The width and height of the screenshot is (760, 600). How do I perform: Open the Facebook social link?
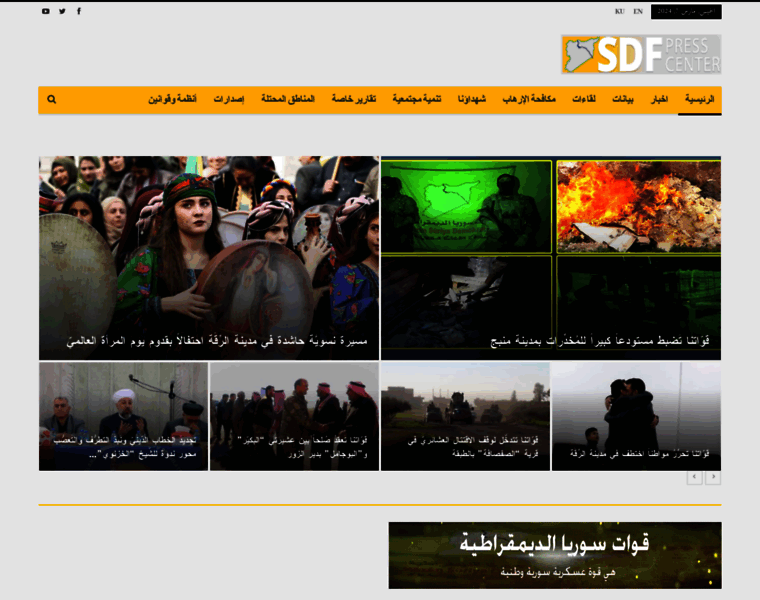[x=80, y=12]
